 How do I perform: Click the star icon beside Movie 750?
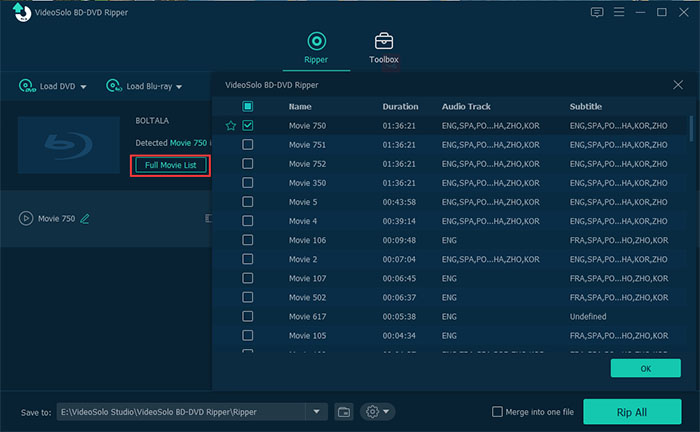tap(231, 126)
